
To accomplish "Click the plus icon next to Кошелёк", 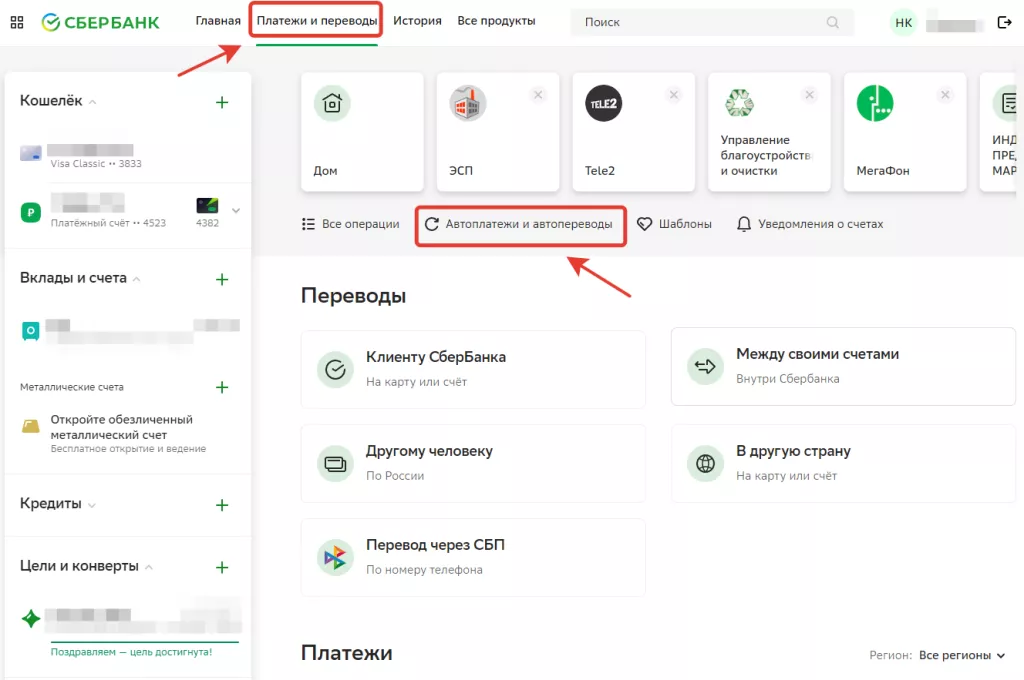I will (x=222, y=102).
